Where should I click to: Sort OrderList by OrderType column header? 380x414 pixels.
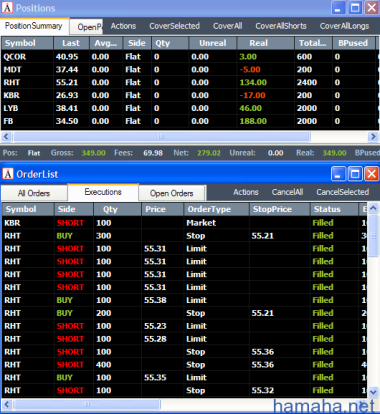pyautogui.click(x=216, y=209)
